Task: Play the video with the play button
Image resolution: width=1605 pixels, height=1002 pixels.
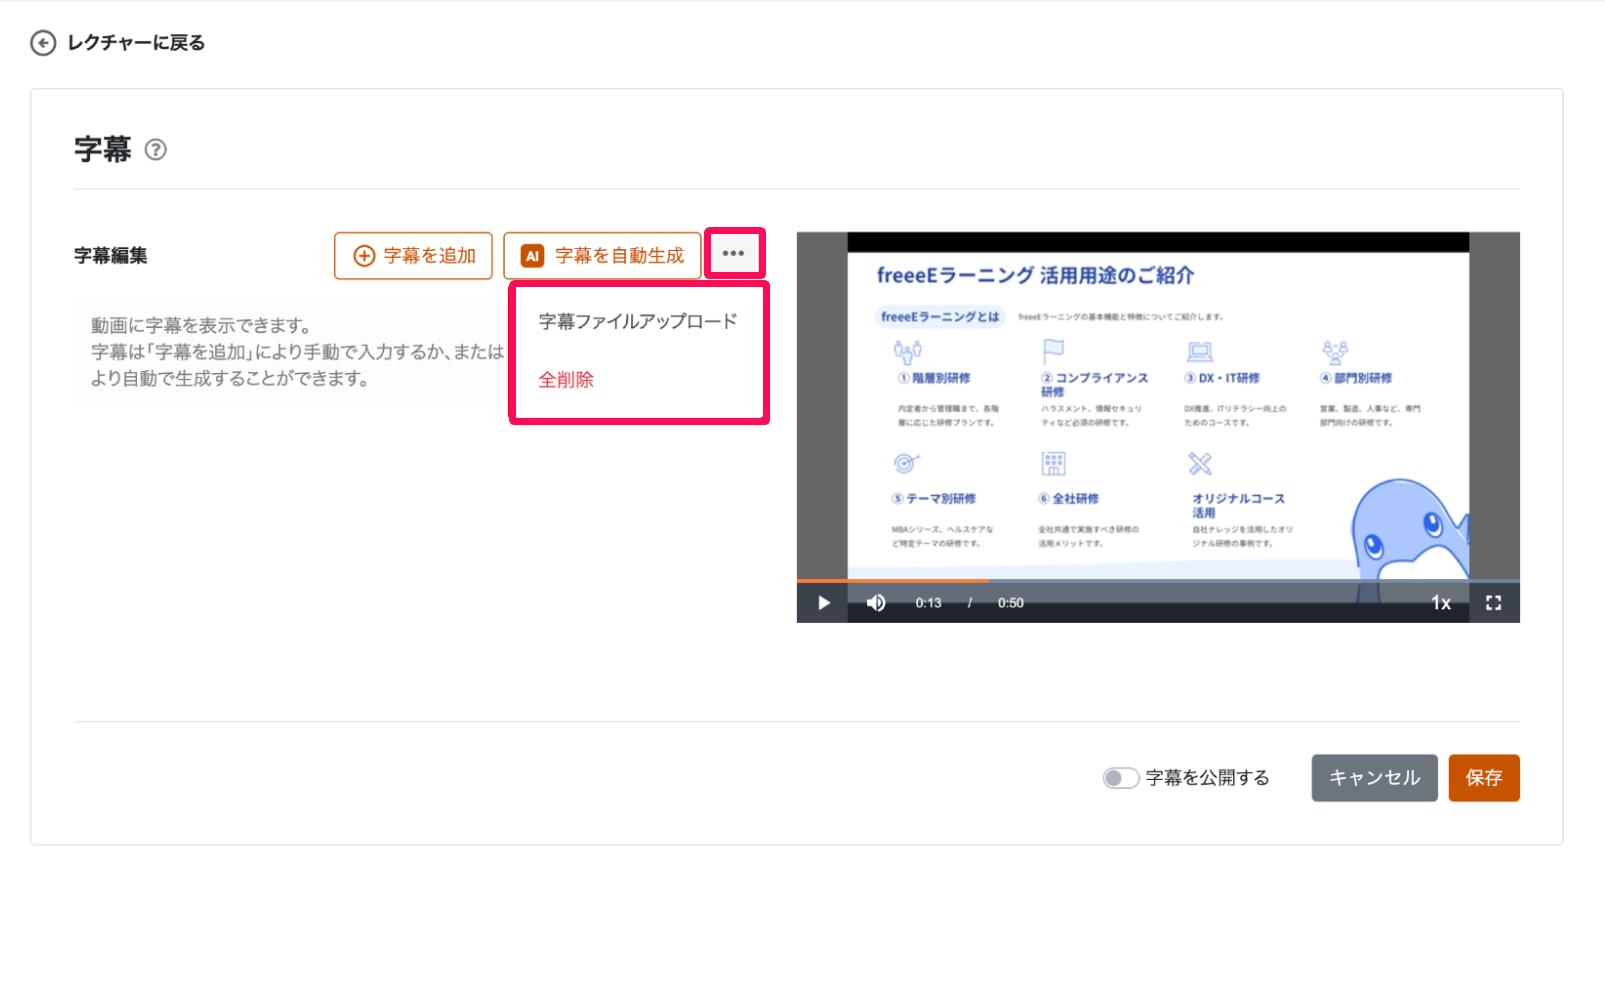Action: (x=824, y=603)
